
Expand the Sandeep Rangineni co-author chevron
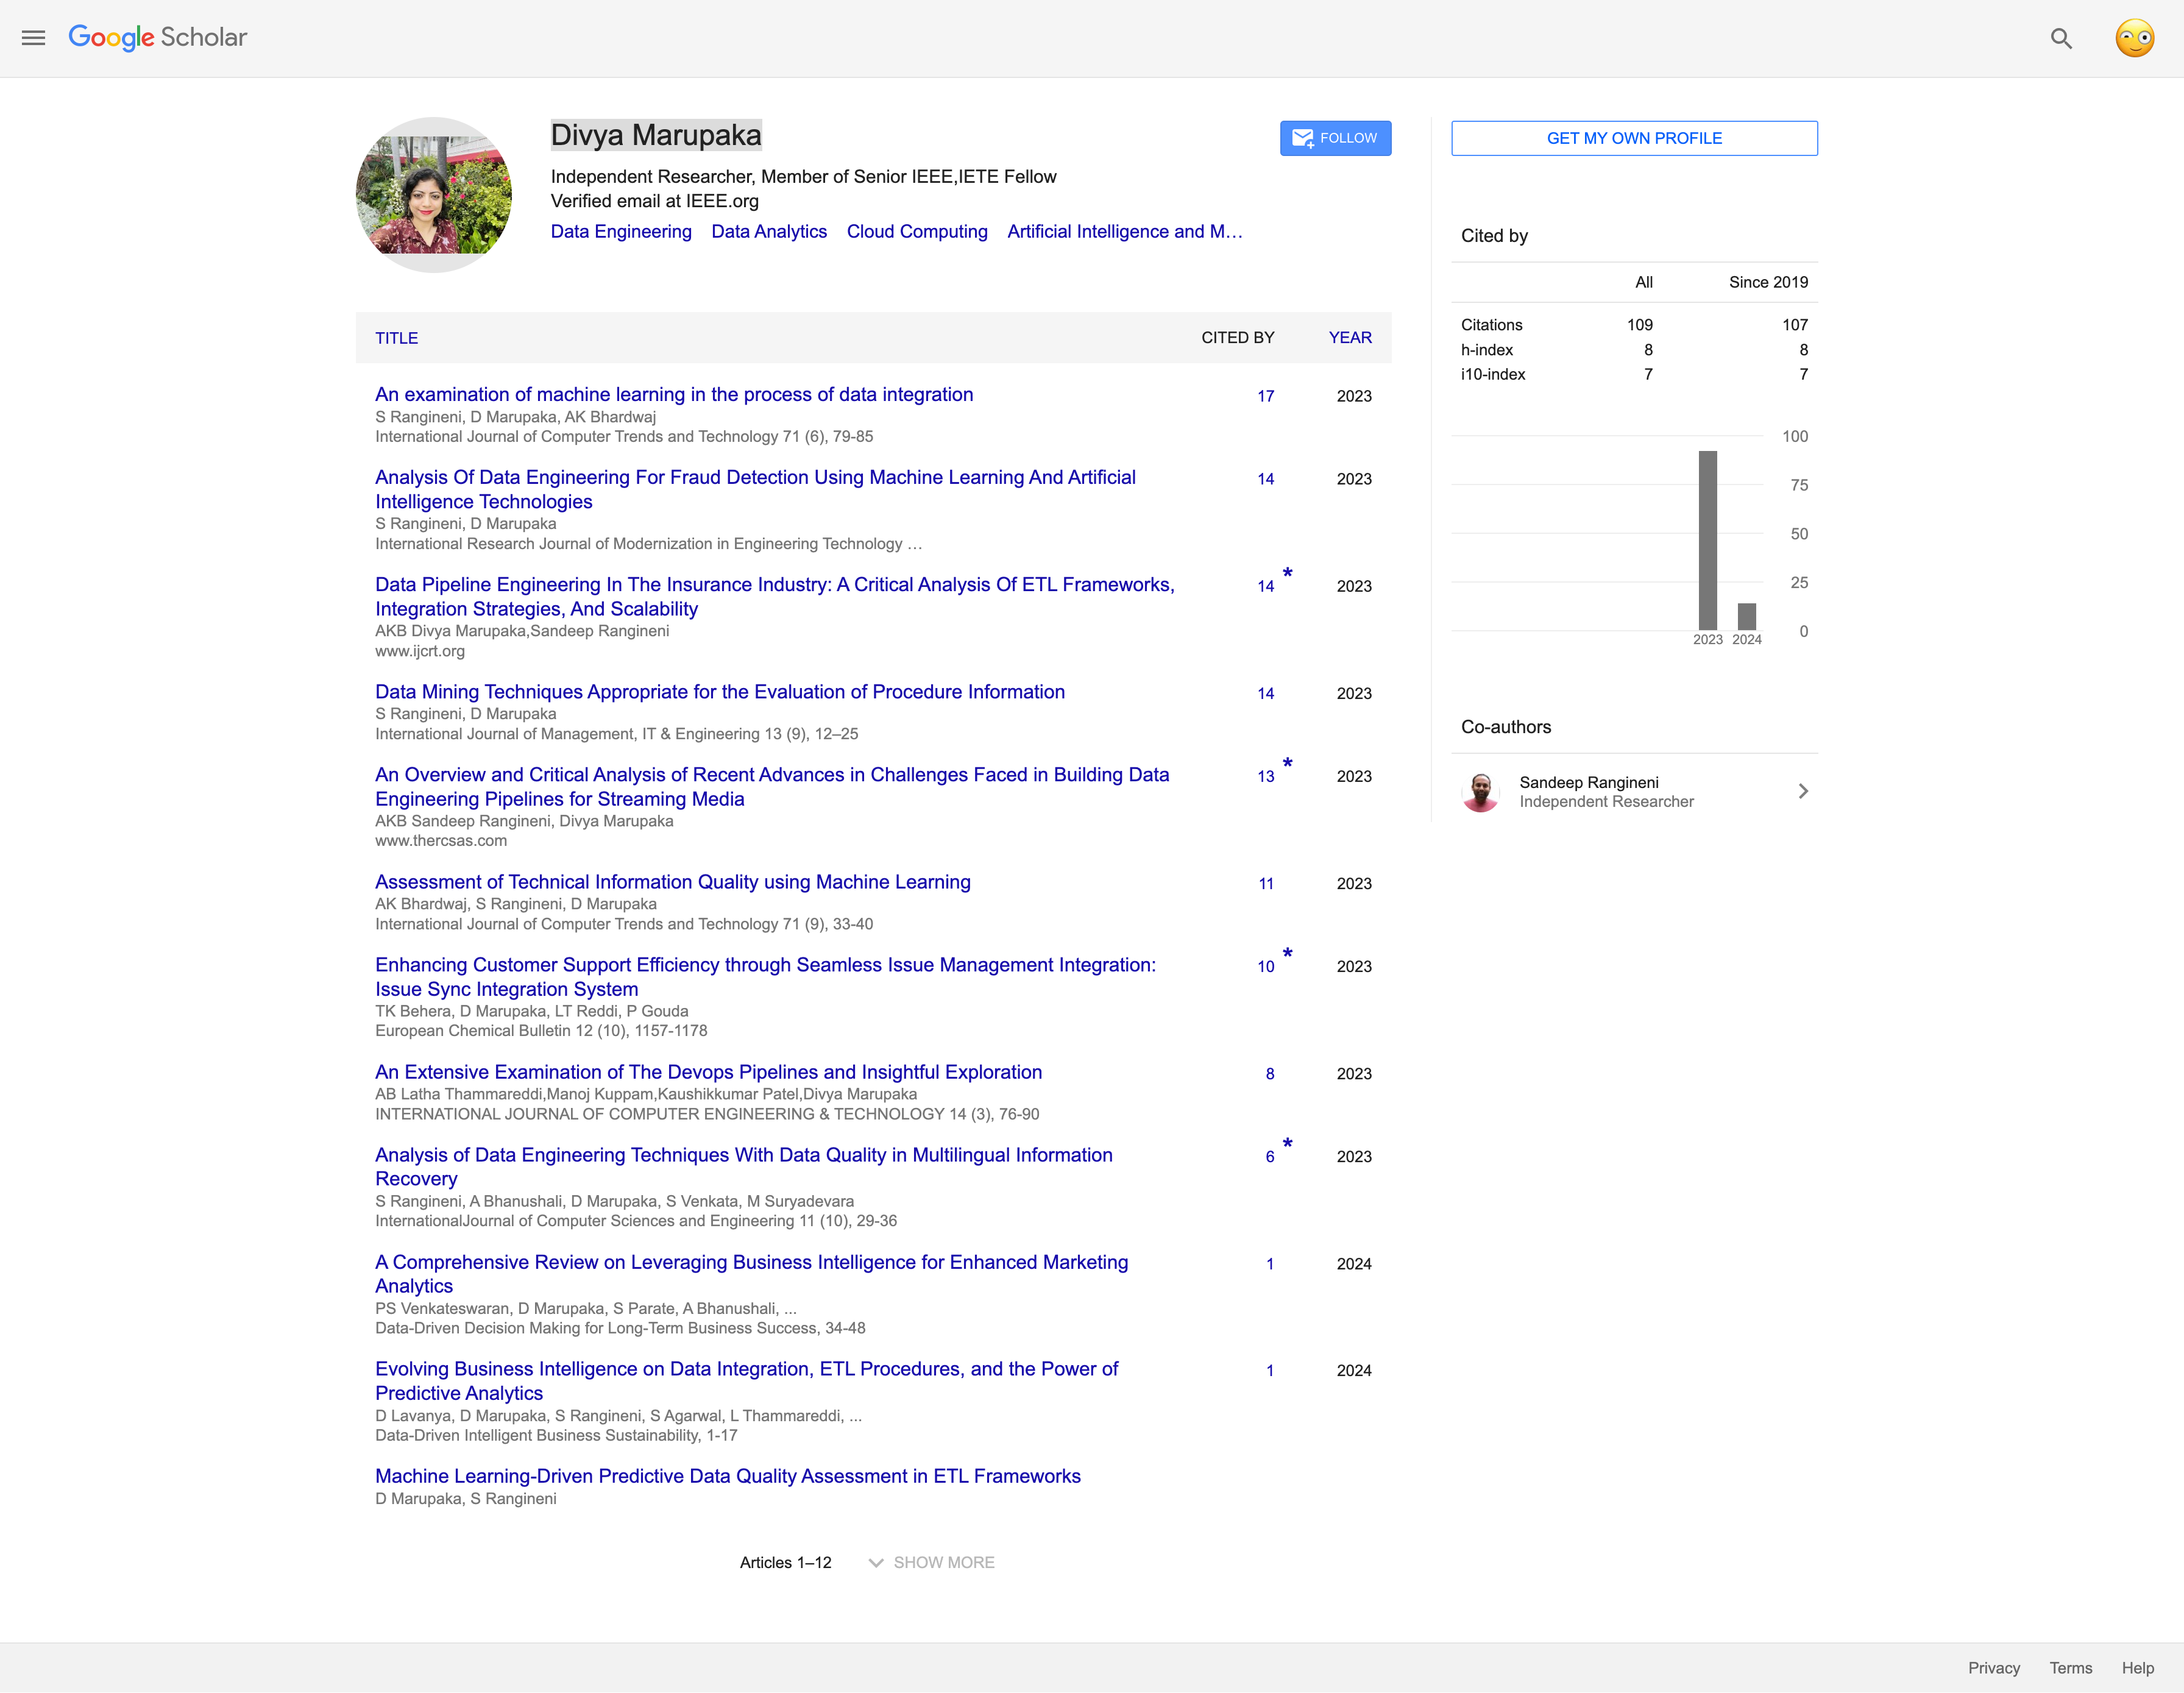tap(1803, 792)
